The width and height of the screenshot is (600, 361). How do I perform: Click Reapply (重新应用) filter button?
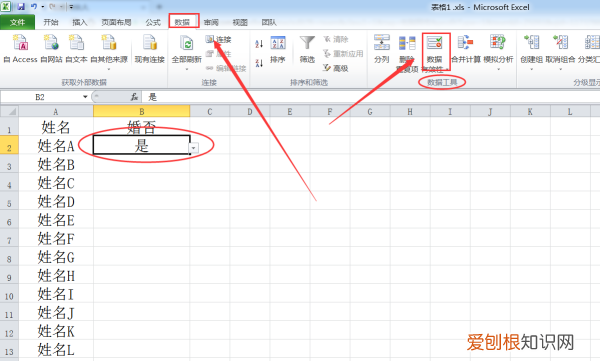[343, 54]
